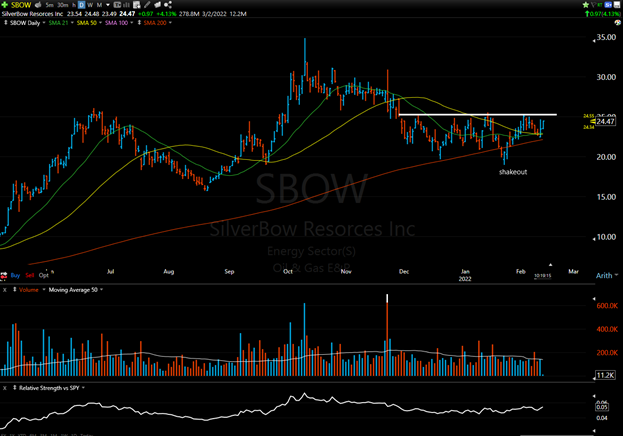Select the Daily 'D' time frame
Screen dimensions: 623x436
[x=81, y=5]
